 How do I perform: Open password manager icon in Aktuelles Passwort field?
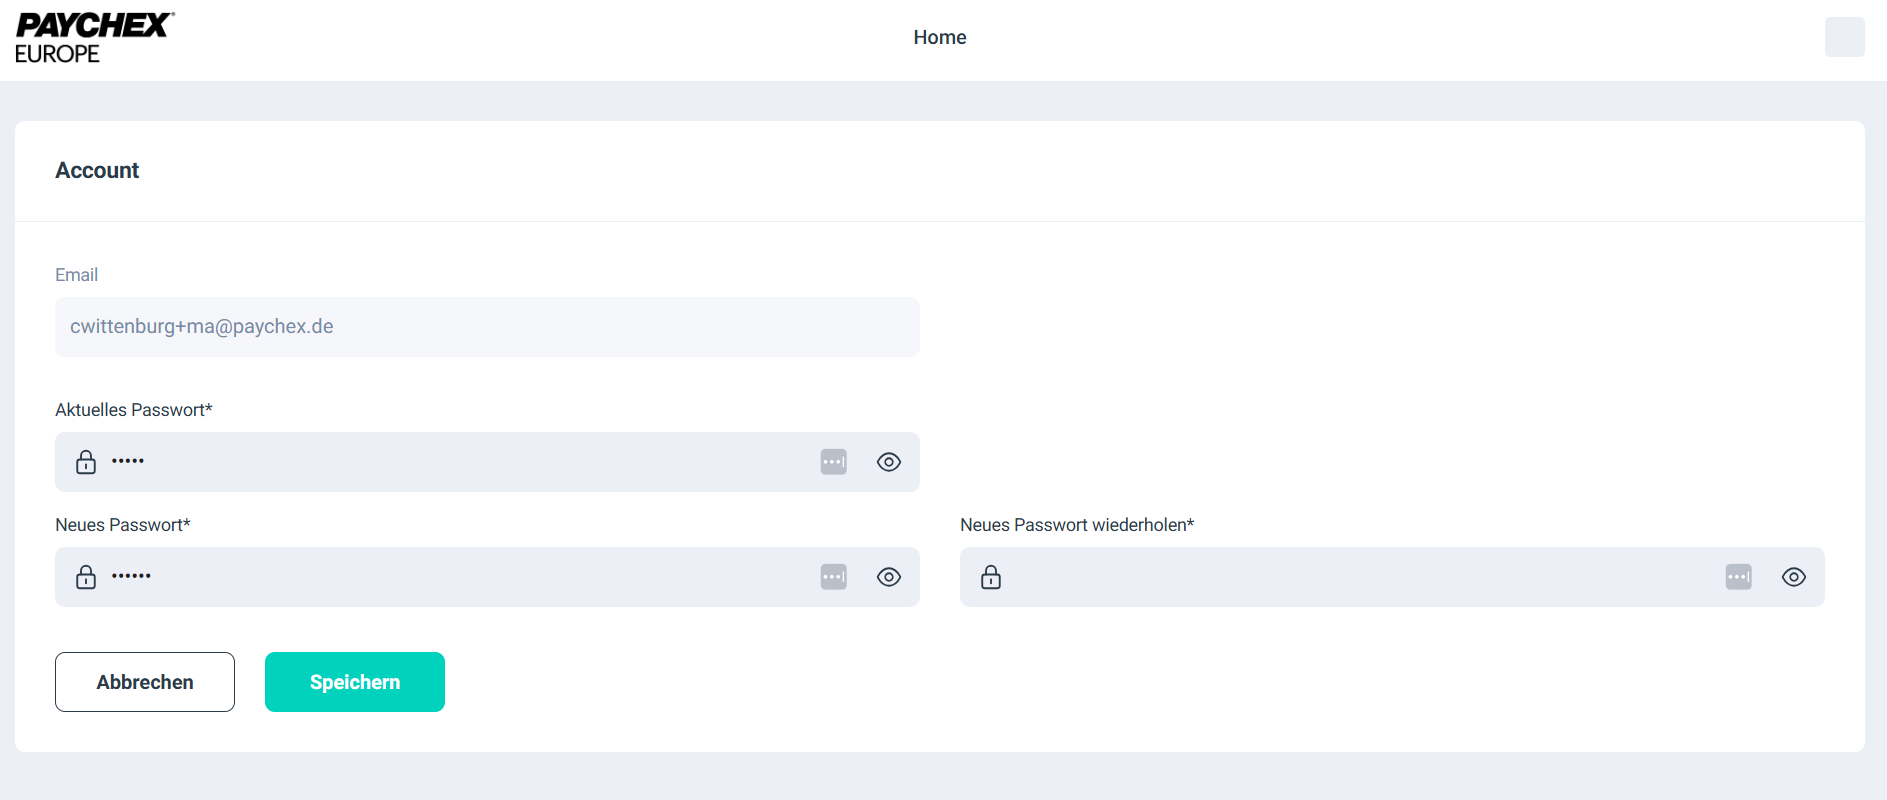click(x=833, y=462)
